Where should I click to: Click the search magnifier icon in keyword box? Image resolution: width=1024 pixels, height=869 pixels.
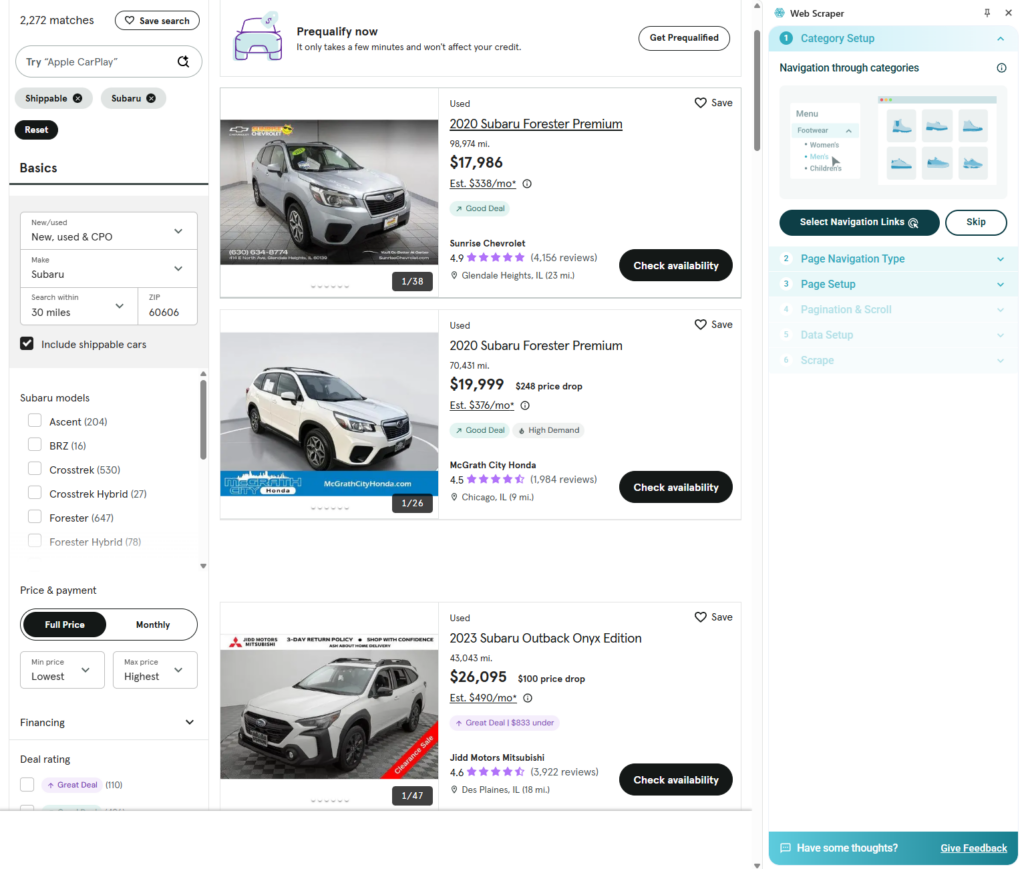183,62
